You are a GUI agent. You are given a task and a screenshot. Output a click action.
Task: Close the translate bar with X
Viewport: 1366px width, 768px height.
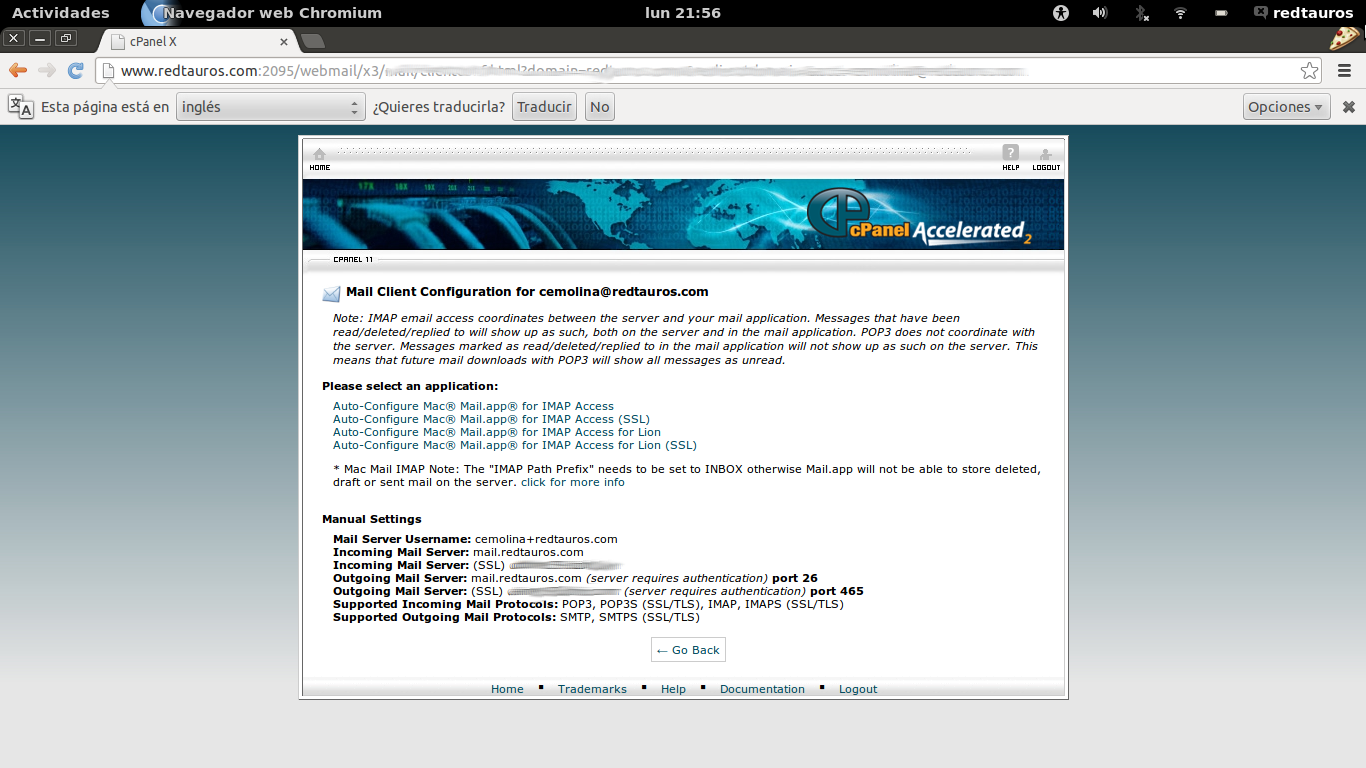tap(1349, 107)
